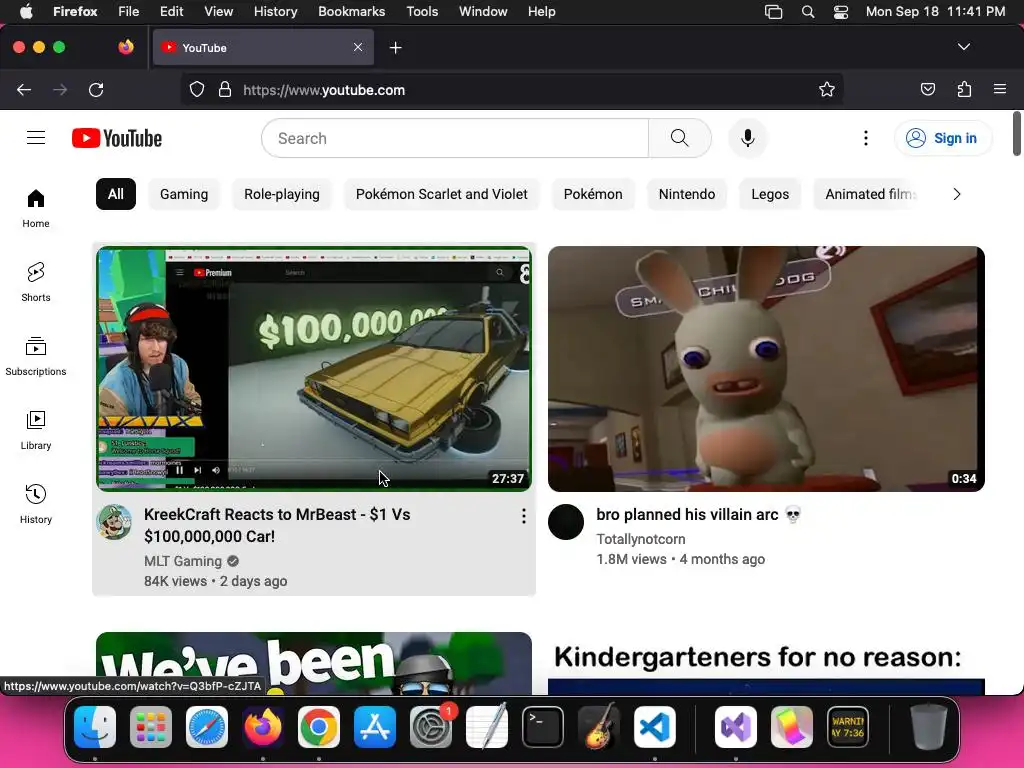Viewport: 1024px width, 768px height.
Task: Open Terminal from the Dock
Action: click(543, 727)
